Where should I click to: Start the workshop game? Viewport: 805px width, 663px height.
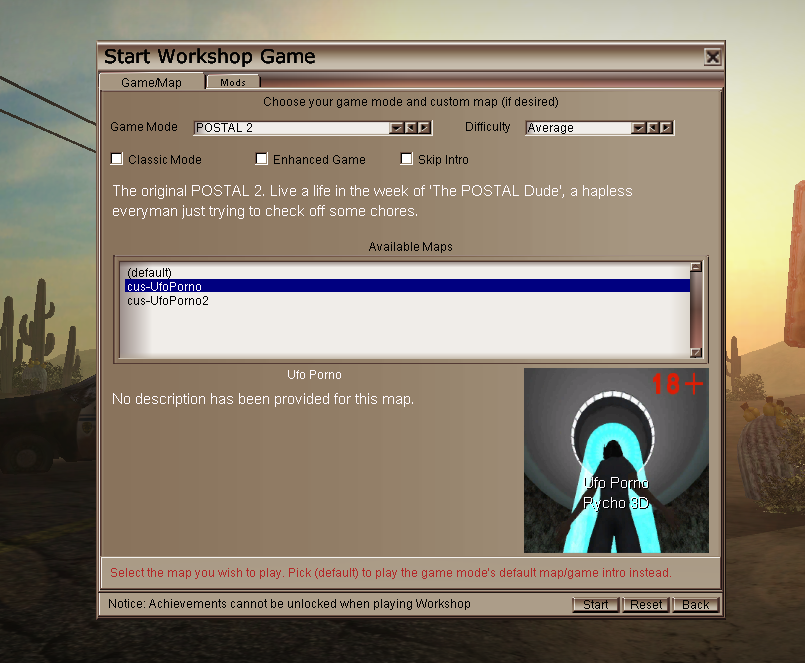pos(596,604)
